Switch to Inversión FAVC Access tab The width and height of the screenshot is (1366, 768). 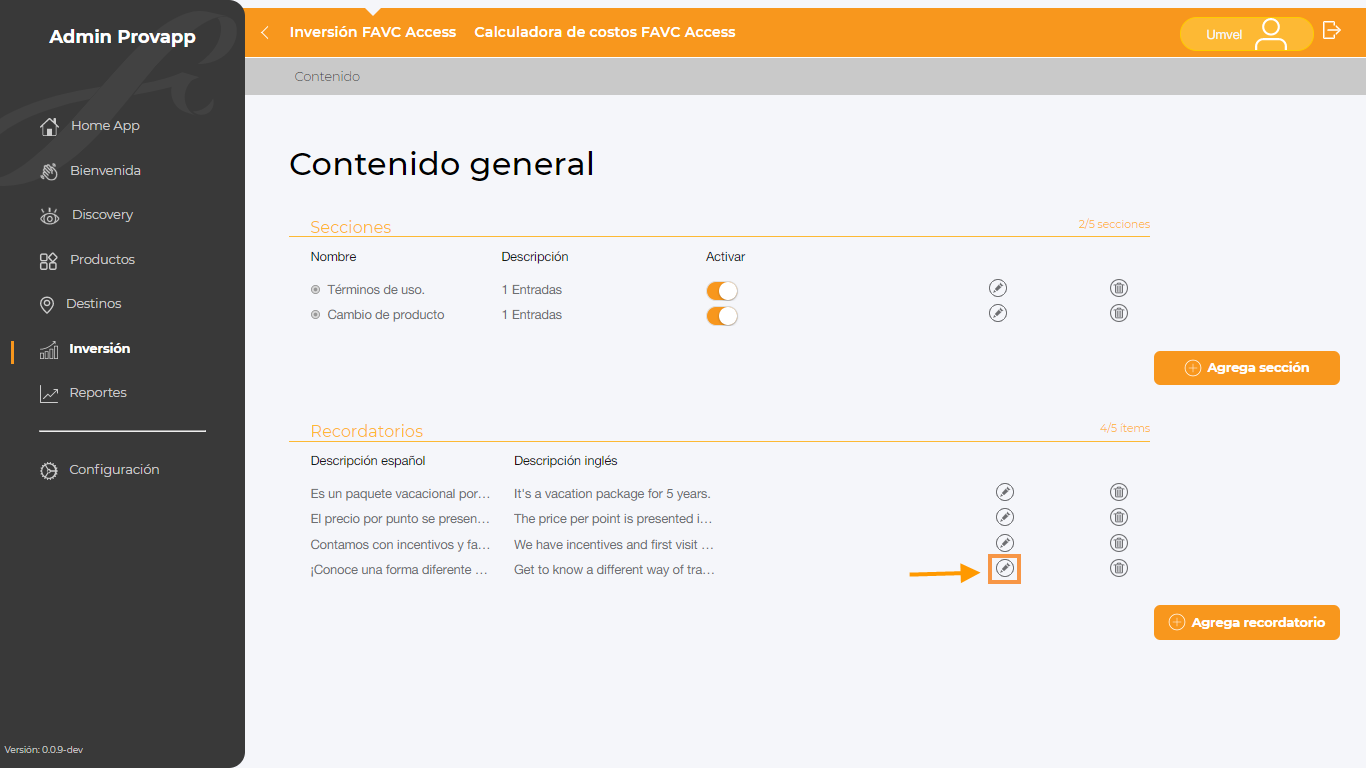373,32
